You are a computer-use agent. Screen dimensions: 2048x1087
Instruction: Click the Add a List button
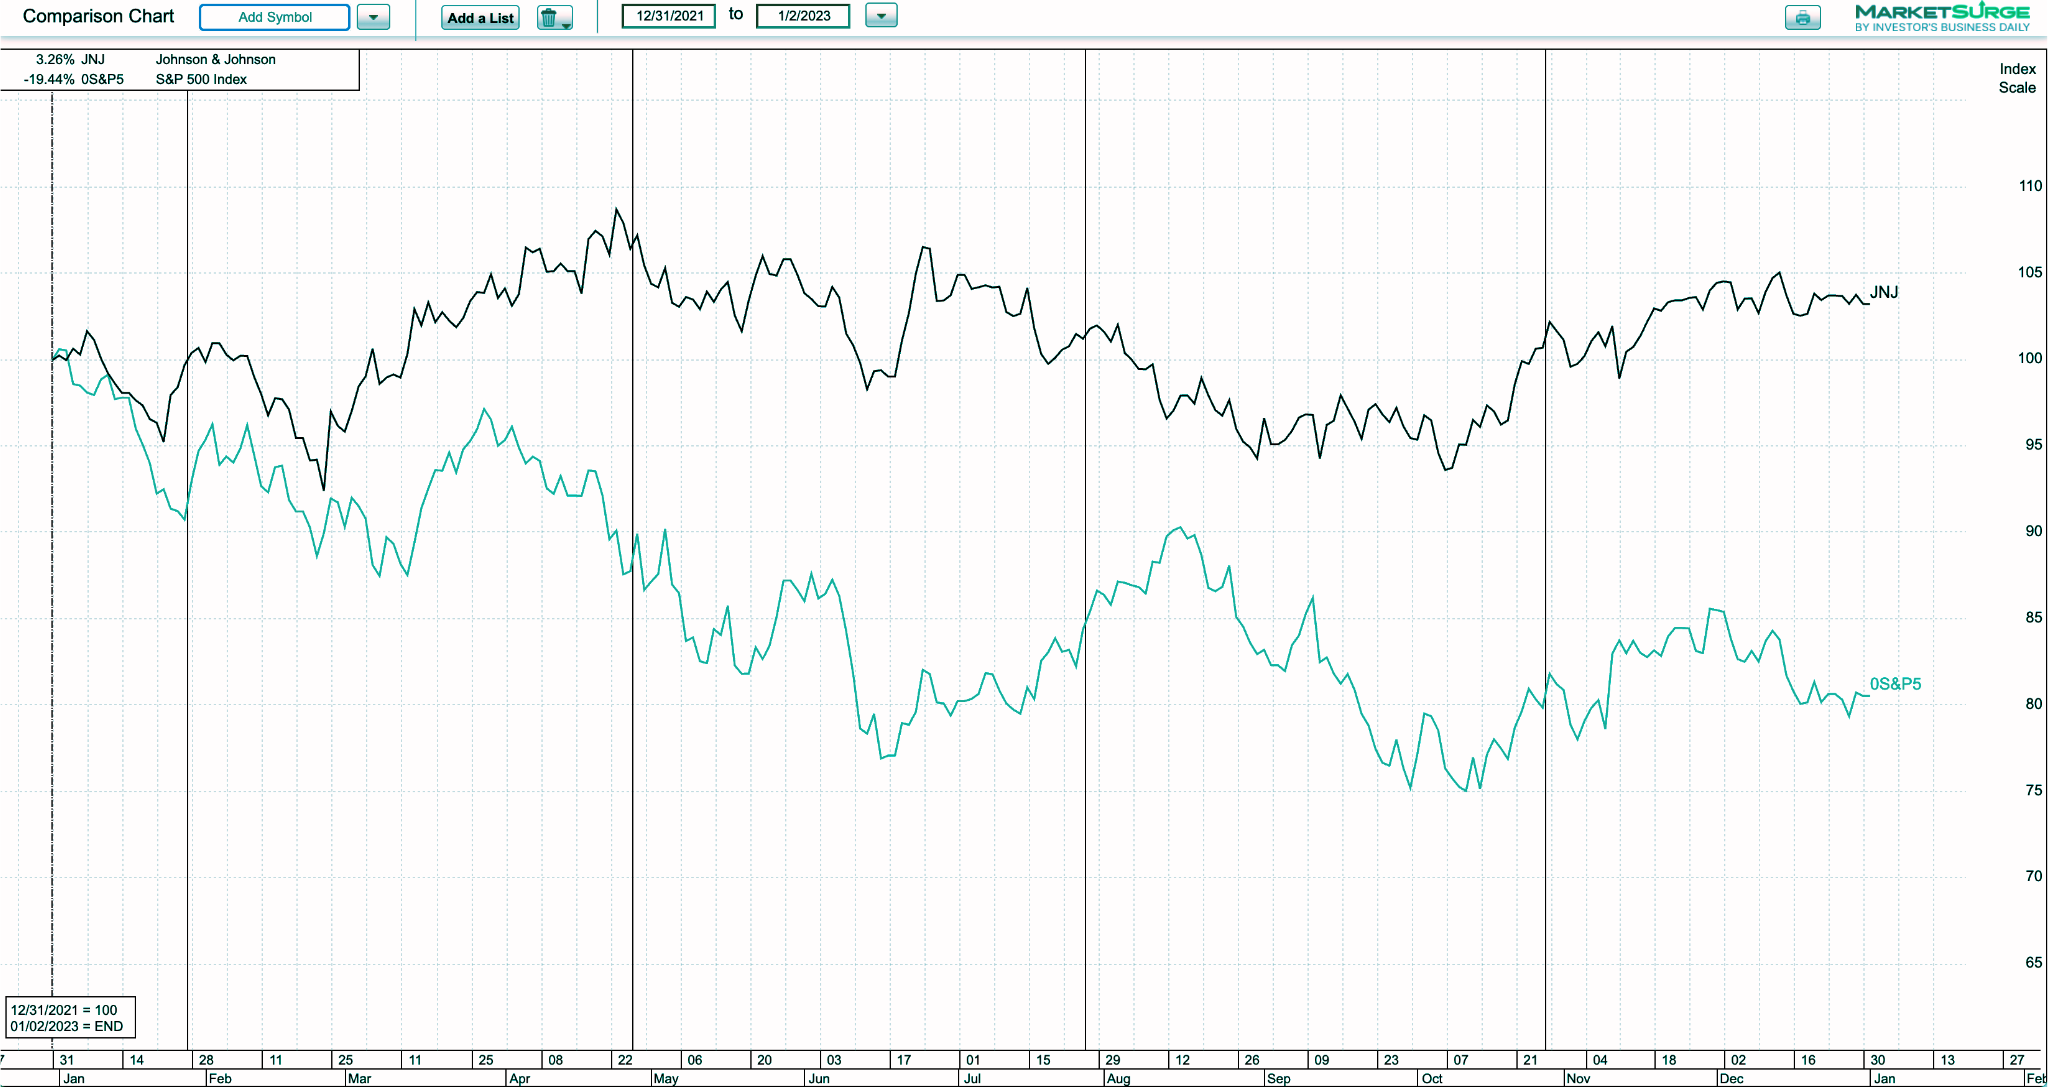click(x=480, y=17)
